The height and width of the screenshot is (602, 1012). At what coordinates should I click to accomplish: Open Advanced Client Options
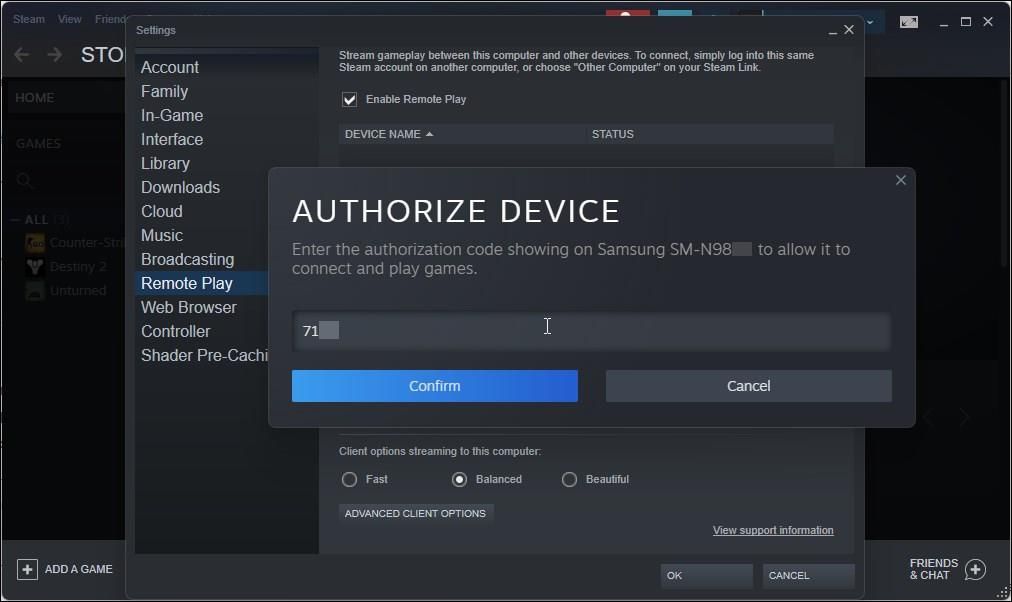coord(415,512)
